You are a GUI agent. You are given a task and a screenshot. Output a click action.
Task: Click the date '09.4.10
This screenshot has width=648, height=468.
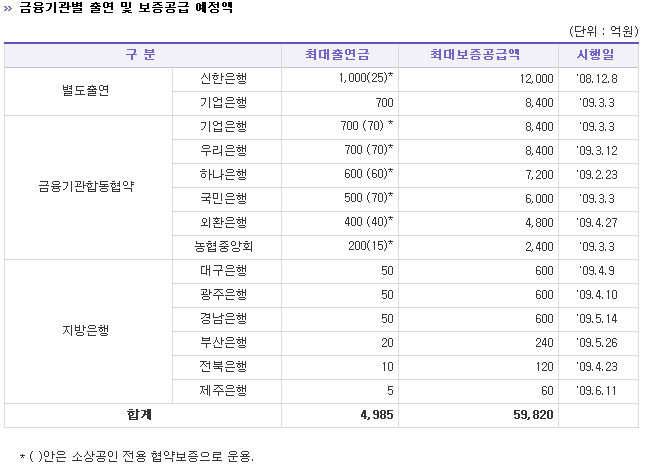pos(597,294)
